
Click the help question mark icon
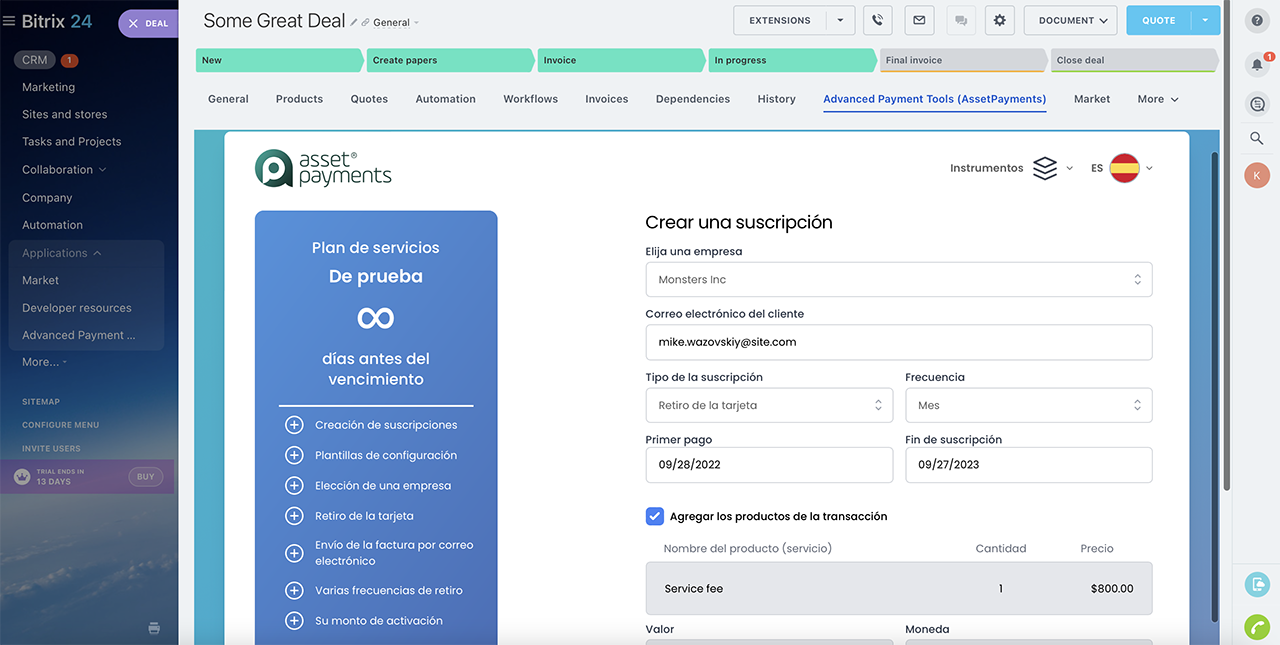(1257, 20)
